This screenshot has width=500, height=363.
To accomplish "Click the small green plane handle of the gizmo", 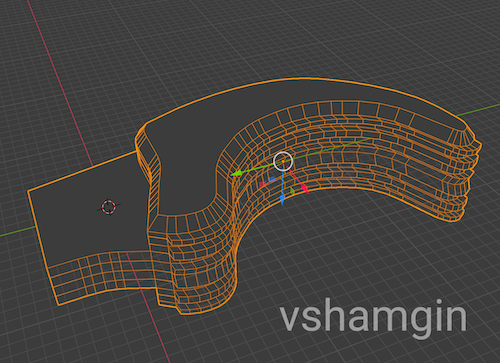I will [292, 191].
